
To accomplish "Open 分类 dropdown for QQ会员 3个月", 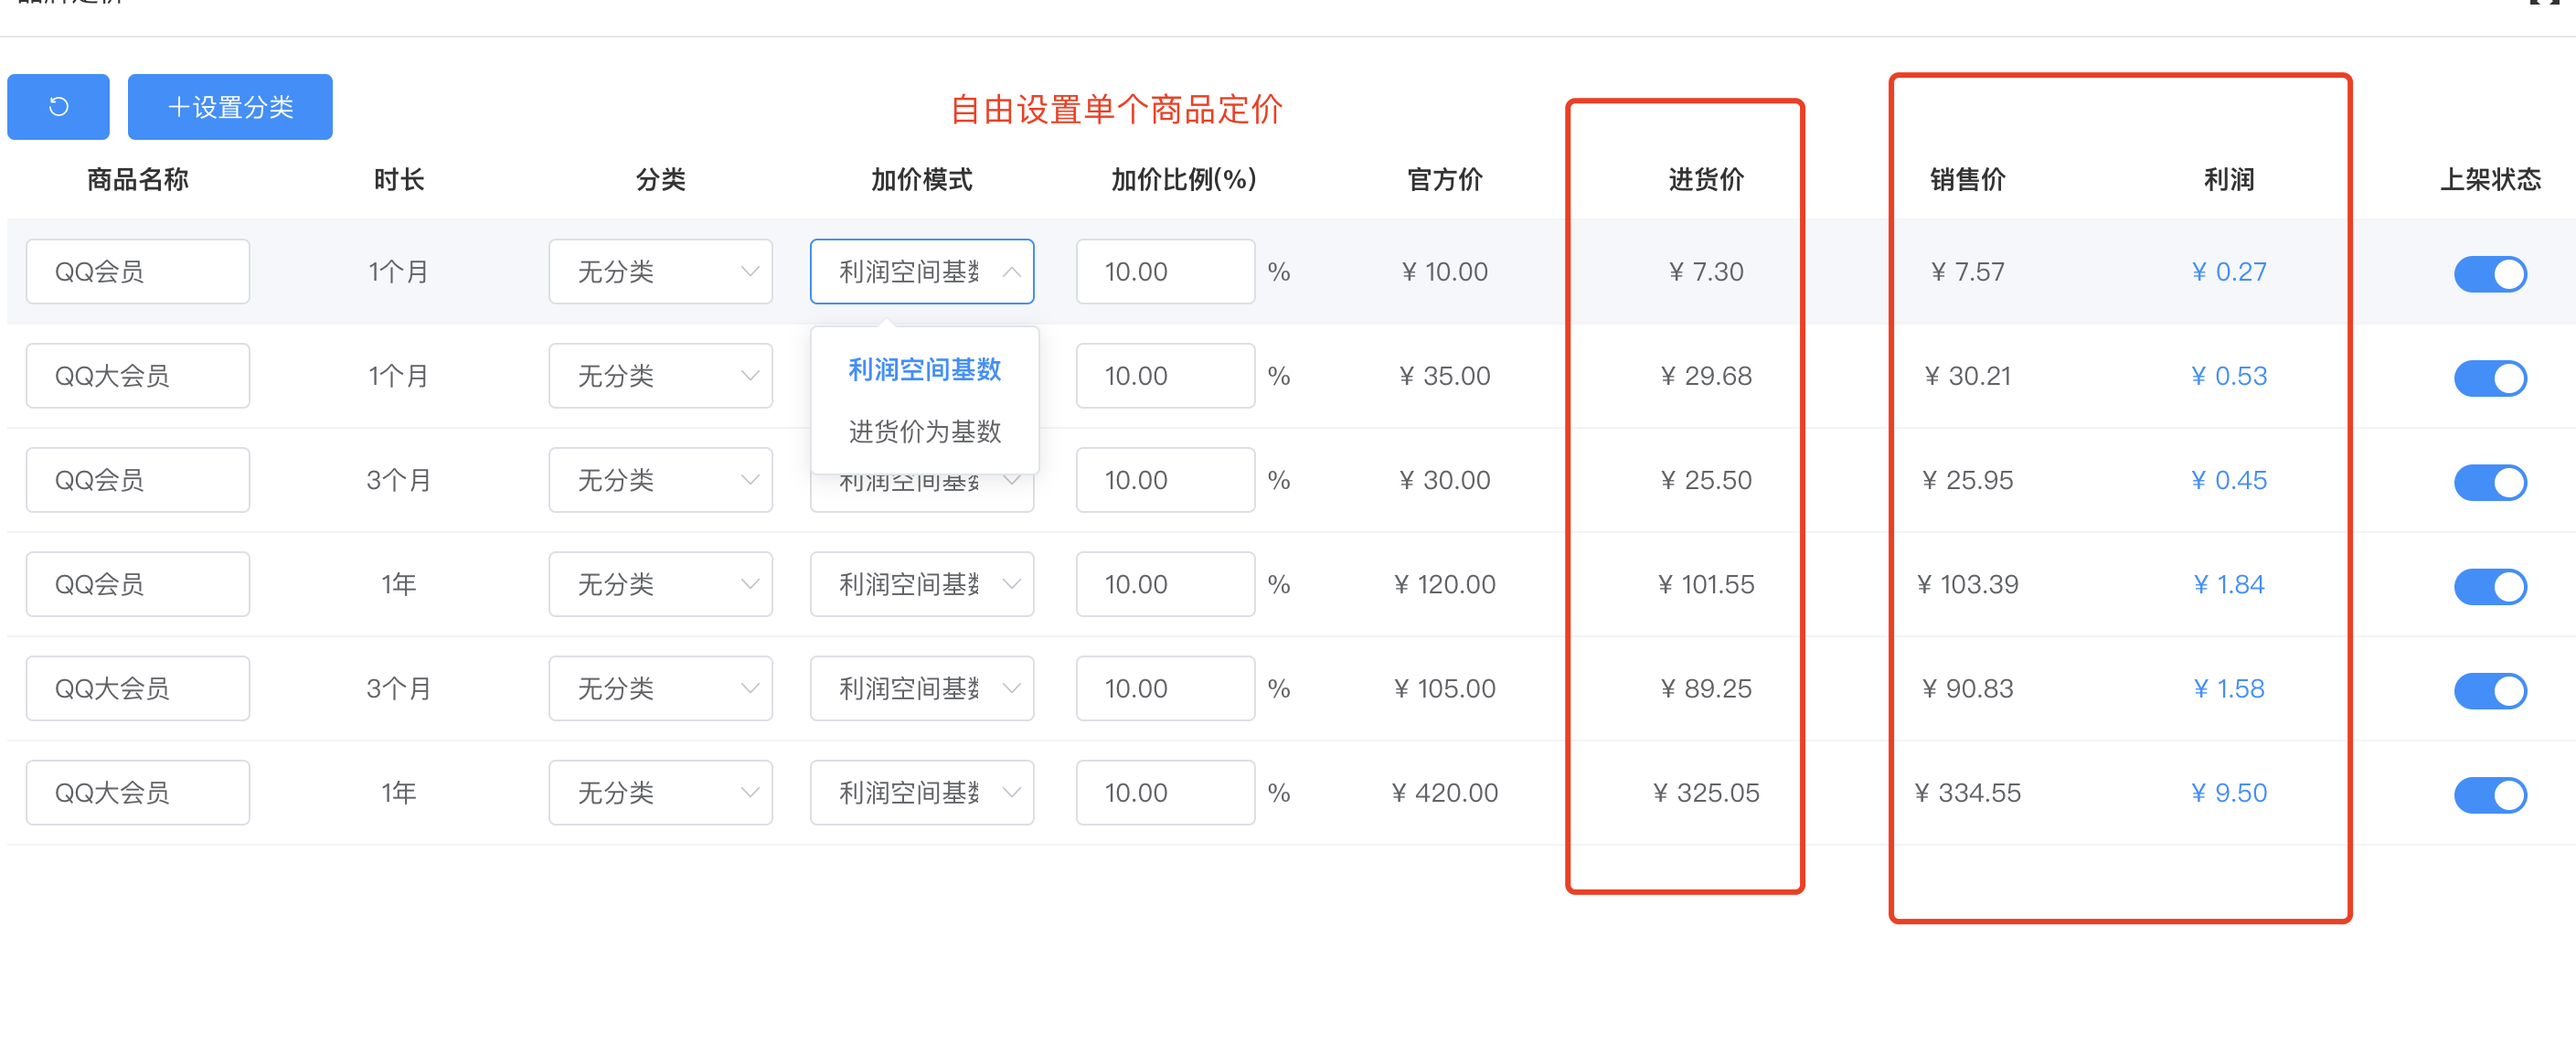I will point(660,479).
